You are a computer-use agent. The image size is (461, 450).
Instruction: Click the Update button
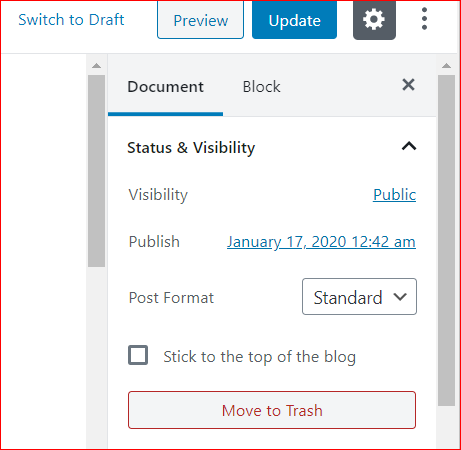(x=295, y=20)
